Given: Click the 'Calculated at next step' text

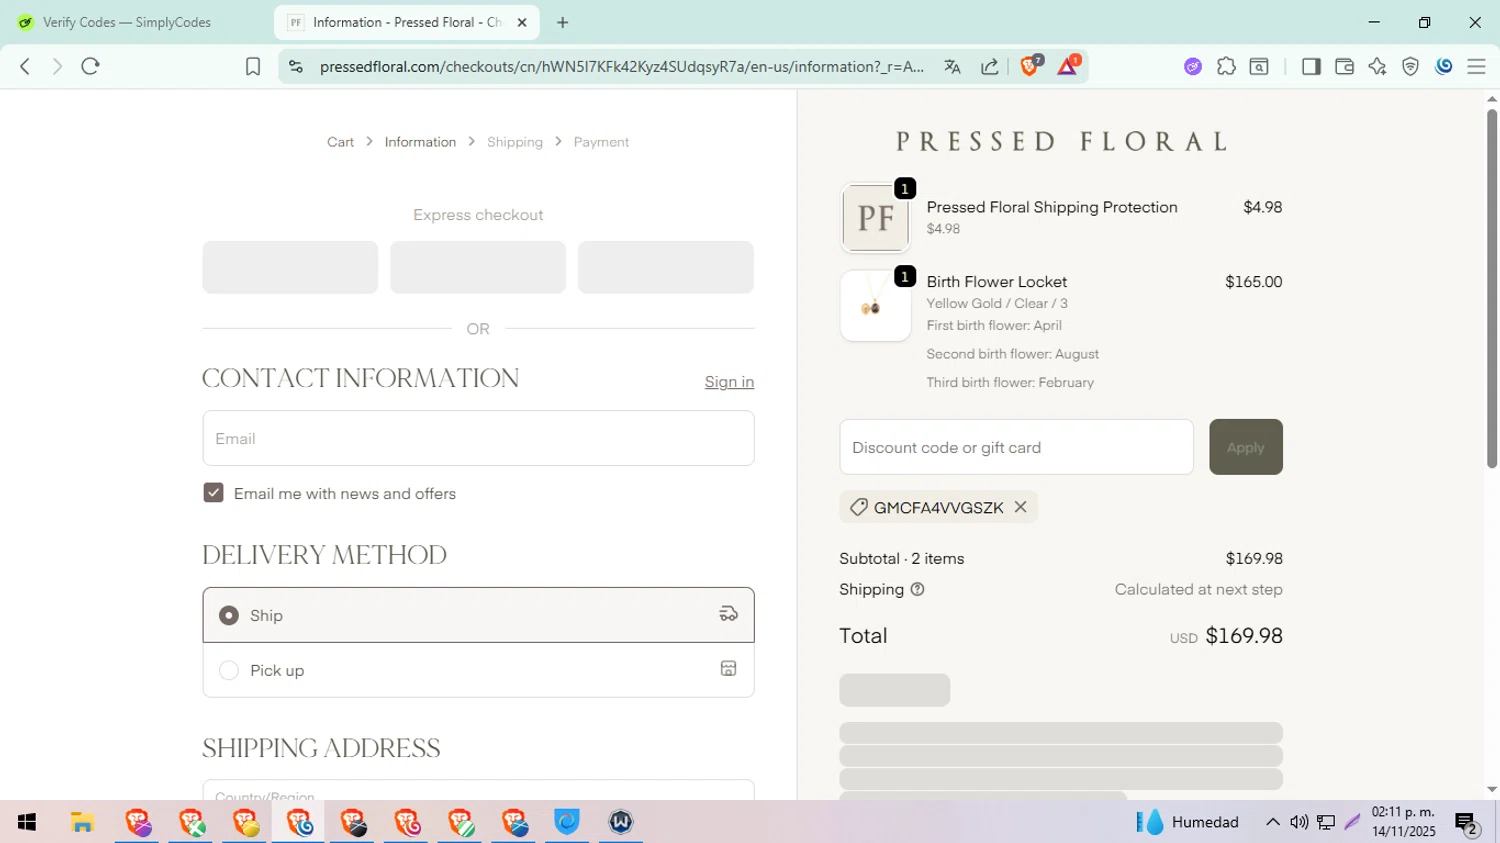Looking at the screenshot, I should coord(1198,589).
